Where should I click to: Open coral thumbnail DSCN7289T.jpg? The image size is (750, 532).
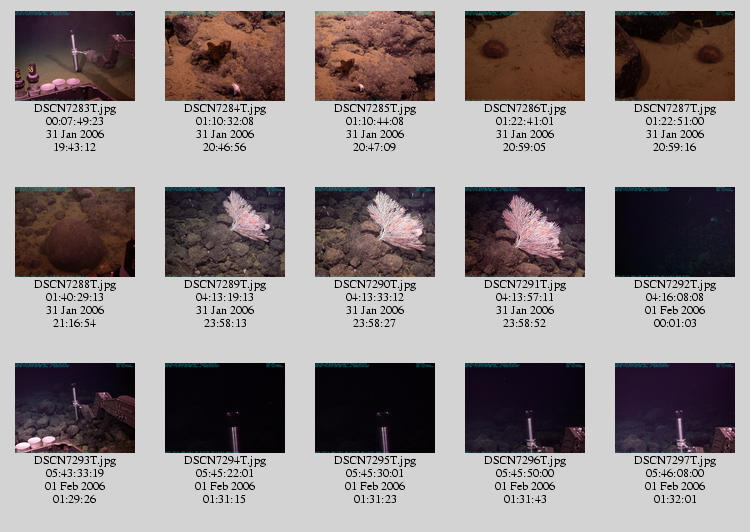tap(225, 232)
